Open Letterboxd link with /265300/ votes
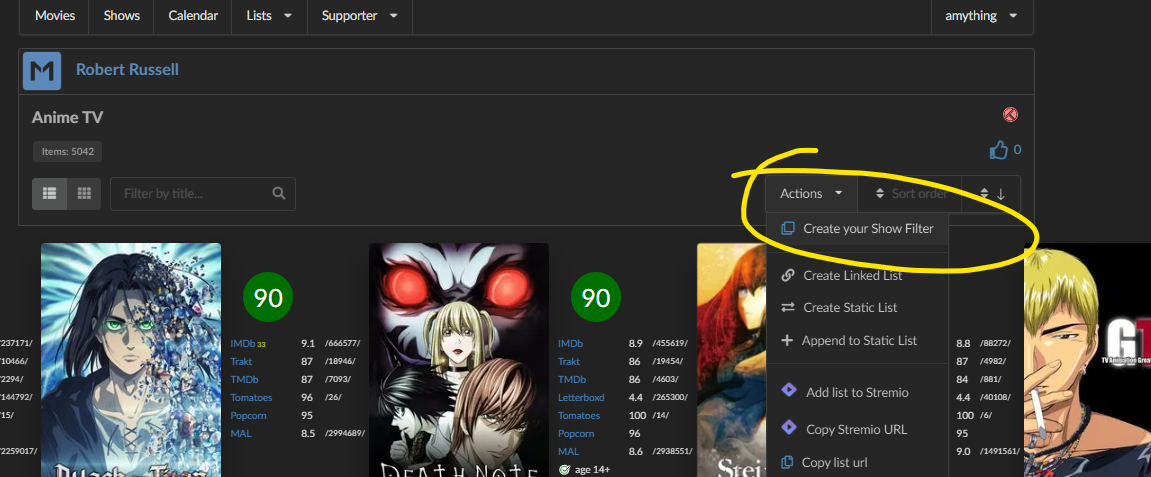 click(581, 397)
